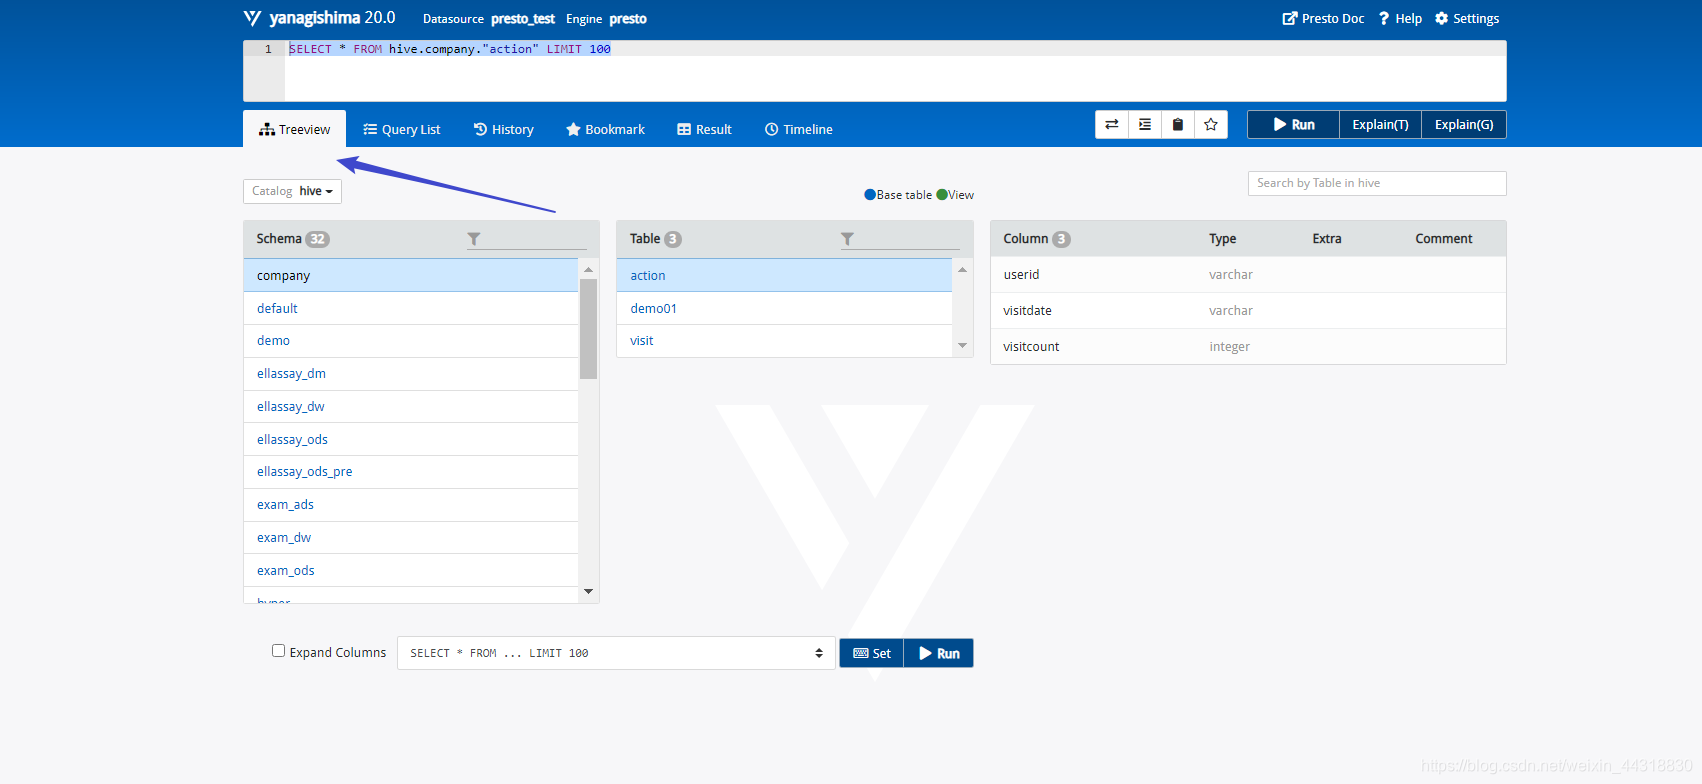This screenshot has height=784, width=1702.
Task: Select the exam_ods schema
Action: coord(411,570)
